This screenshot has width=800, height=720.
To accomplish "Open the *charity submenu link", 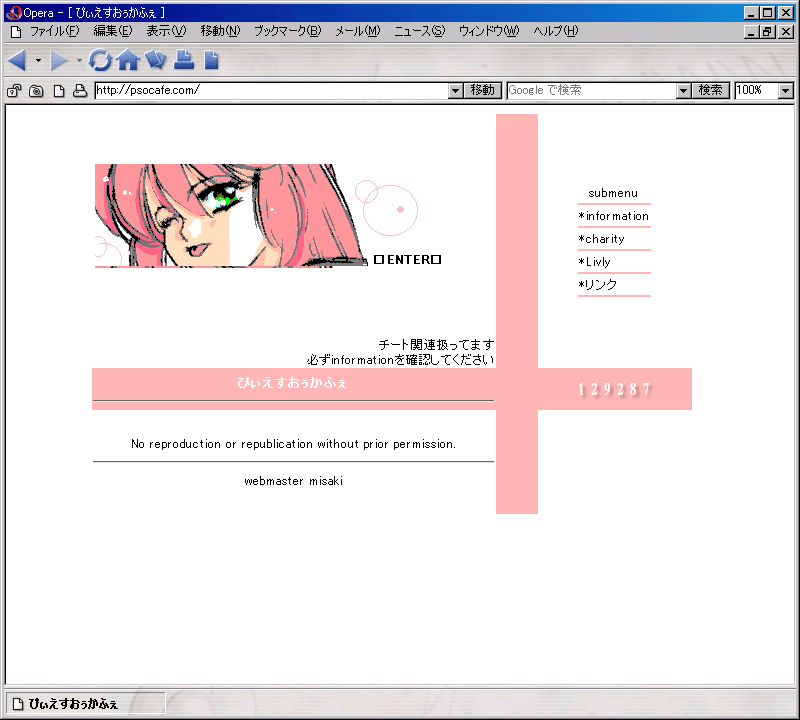I will click(602, 239).
